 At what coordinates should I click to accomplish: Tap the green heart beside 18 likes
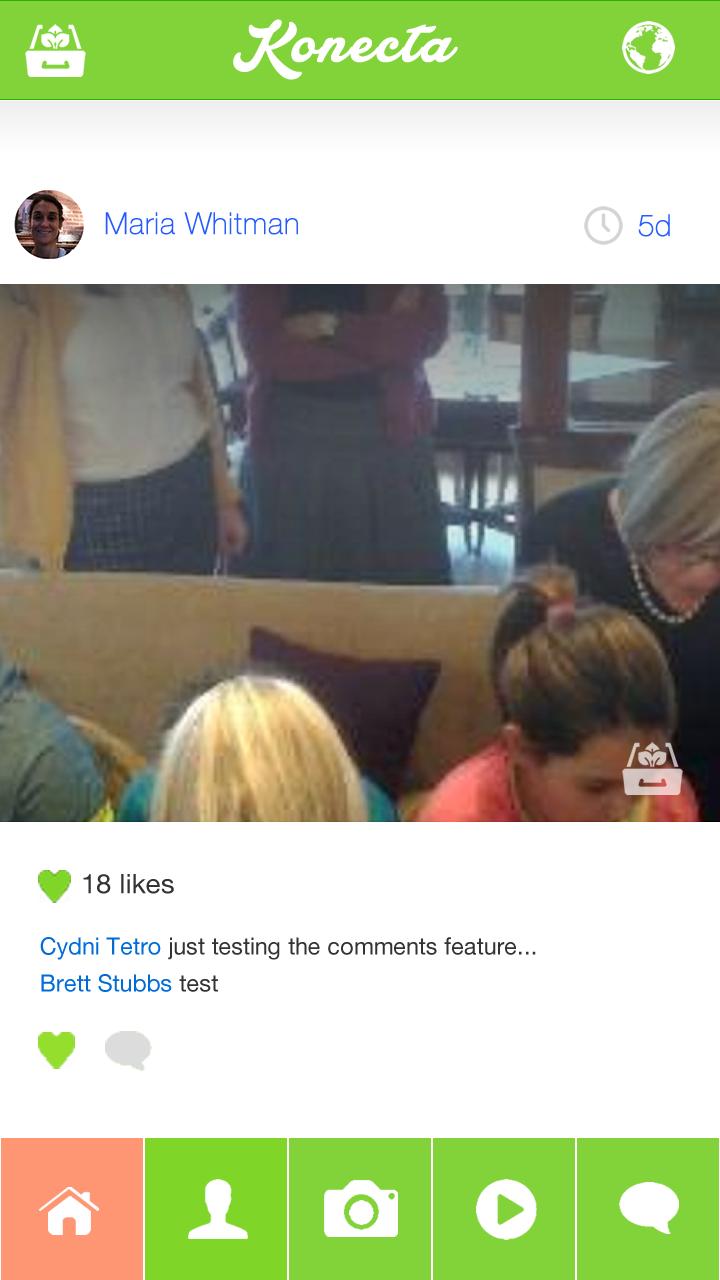[55, 885]
